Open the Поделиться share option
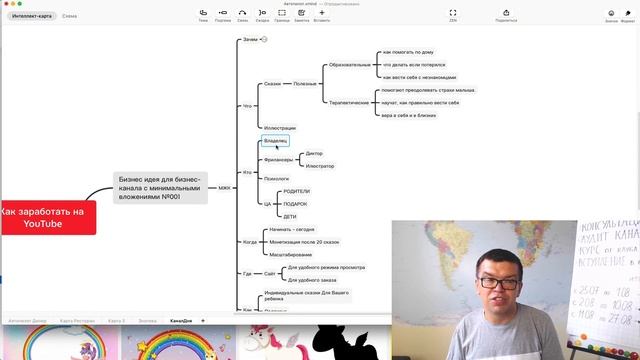 pos(506,16)
